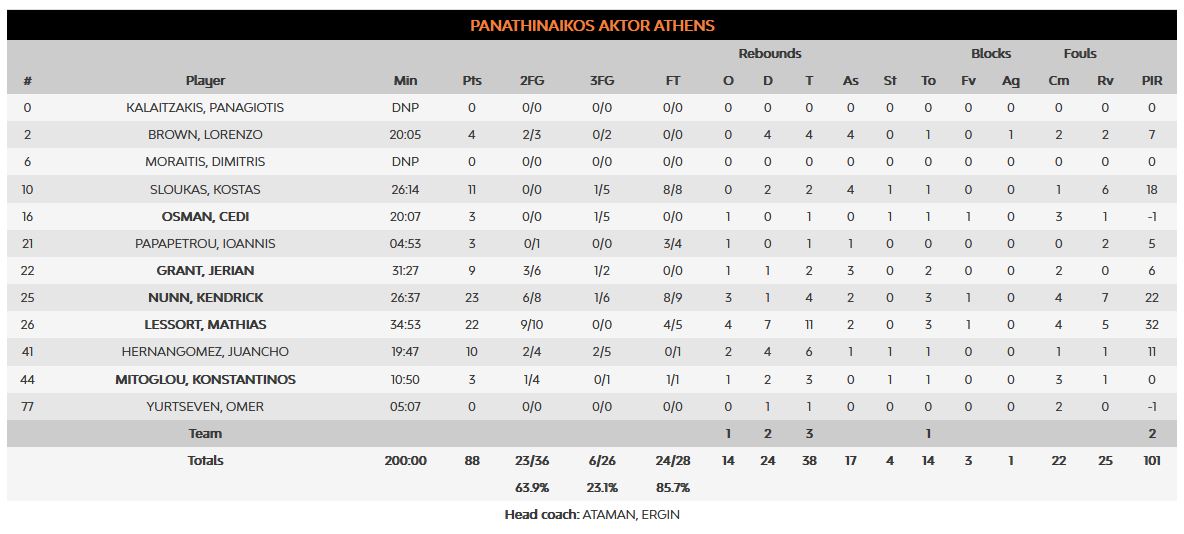Click Hernangomez, Juancho player name
Screen dimensions: 1184x534
coord(205,351)
